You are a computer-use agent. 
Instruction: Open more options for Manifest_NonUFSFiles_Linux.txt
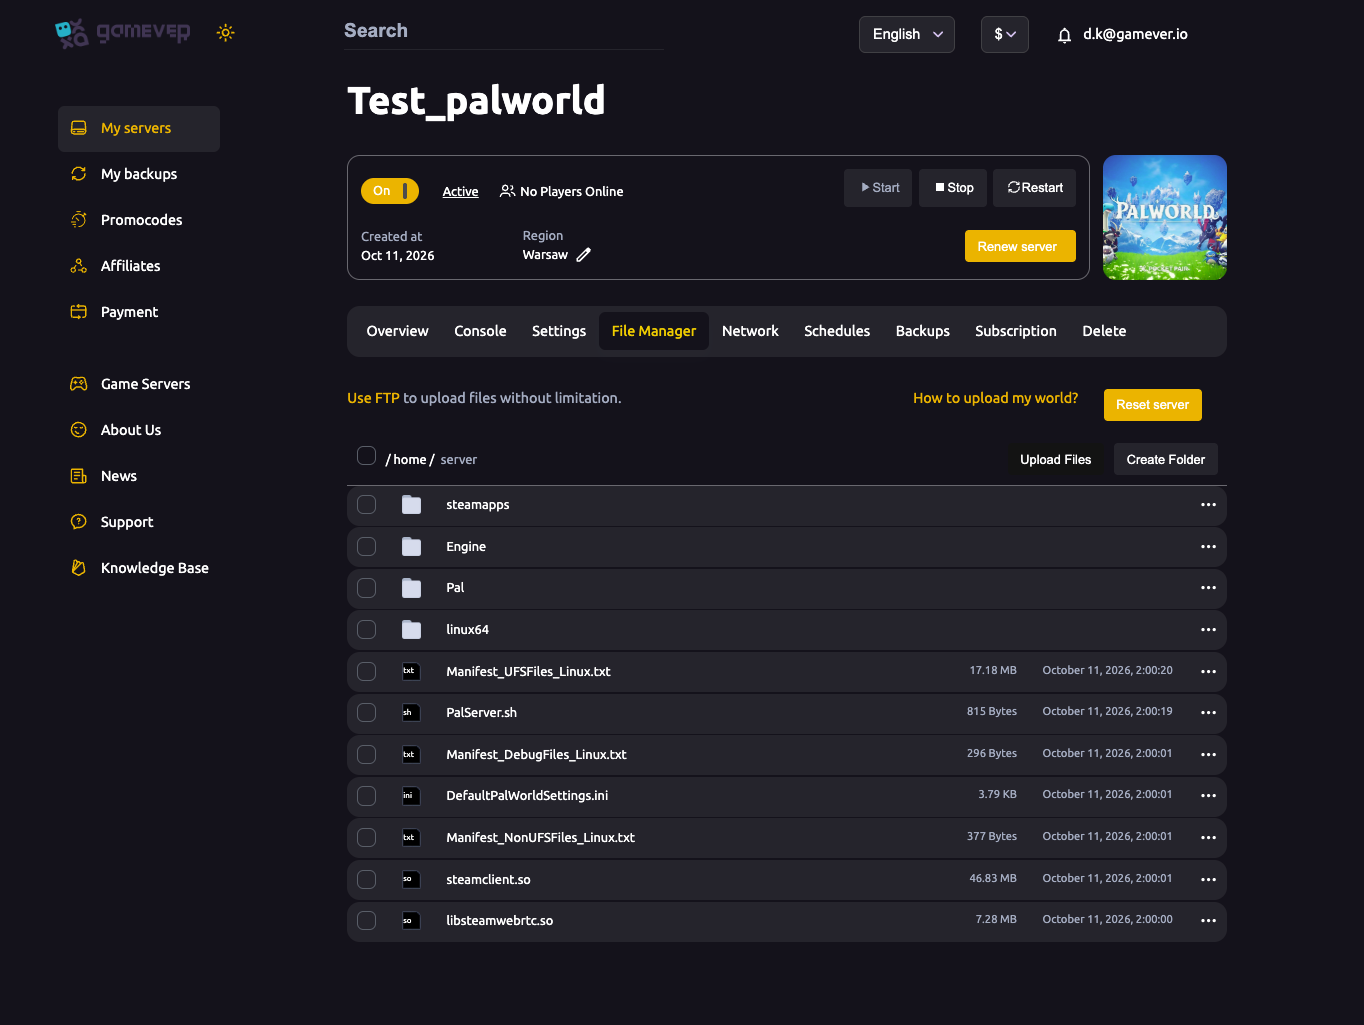[1208, 838]
